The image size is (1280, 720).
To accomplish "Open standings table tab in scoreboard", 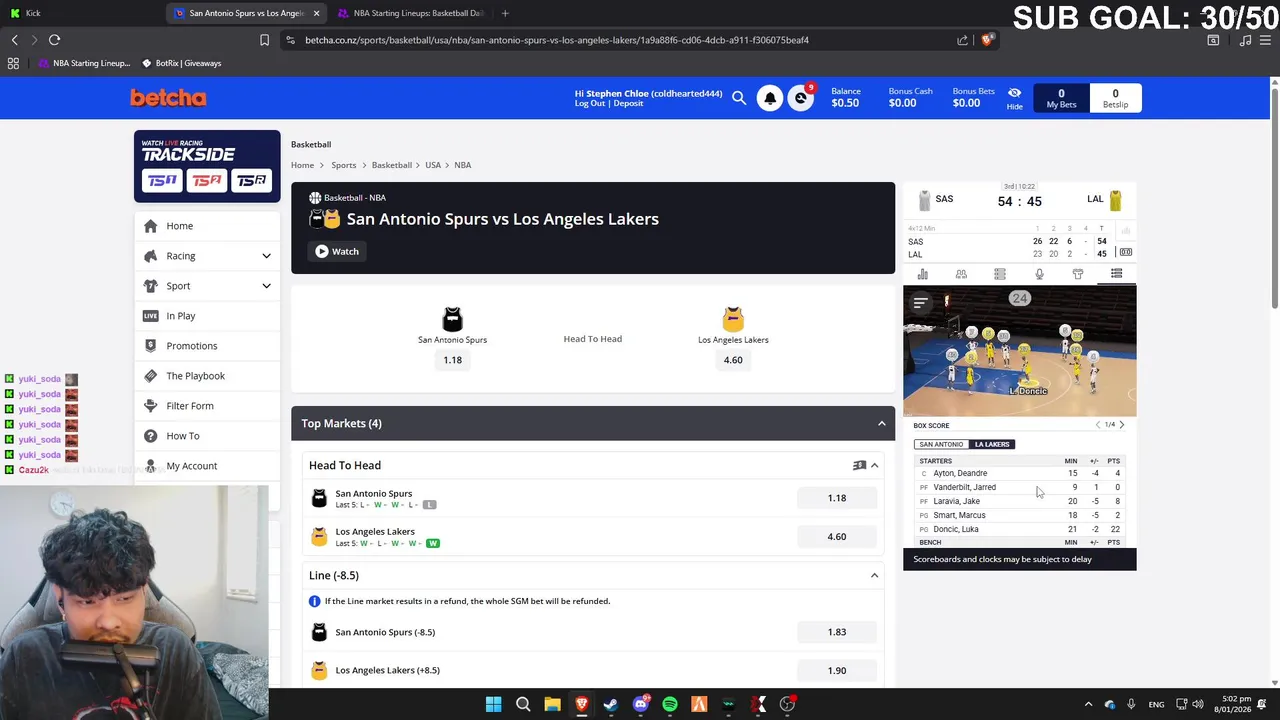I will [x=1000, y=274].
